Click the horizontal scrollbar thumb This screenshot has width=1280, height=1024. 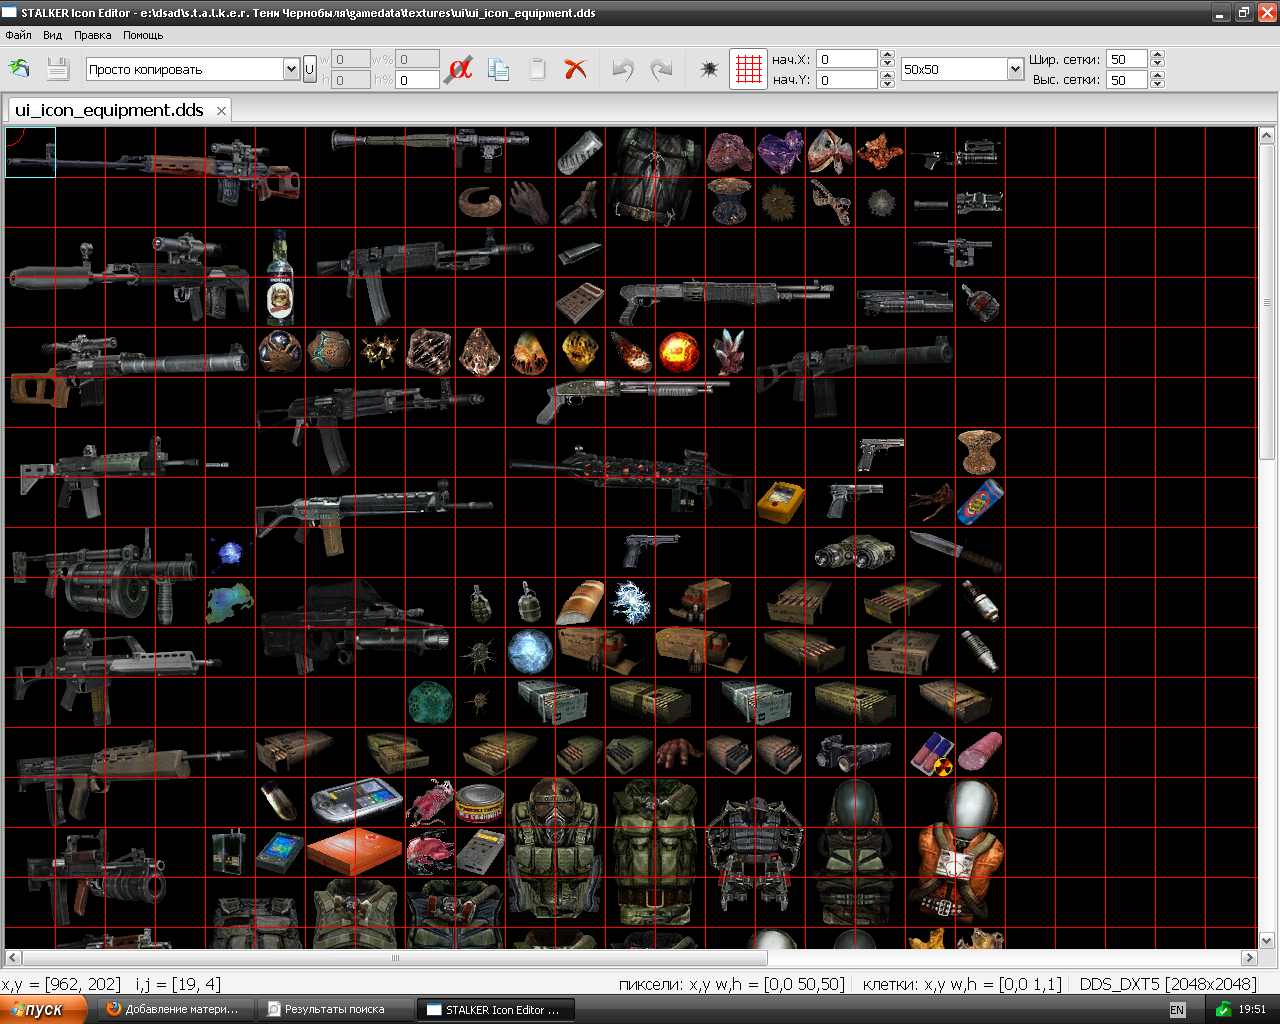395,958
